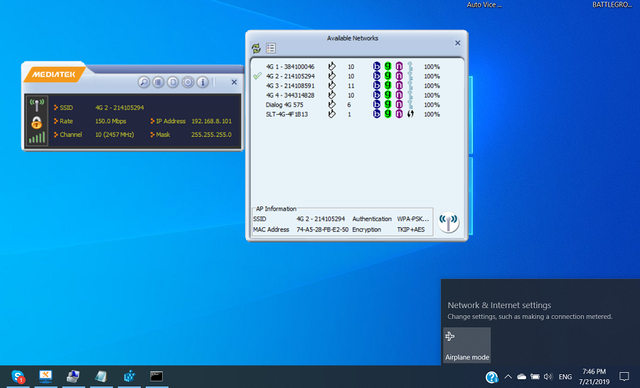Open the Get Help tray icon
This screenshot has width=640, height=388.
click(x=492, y=377)
